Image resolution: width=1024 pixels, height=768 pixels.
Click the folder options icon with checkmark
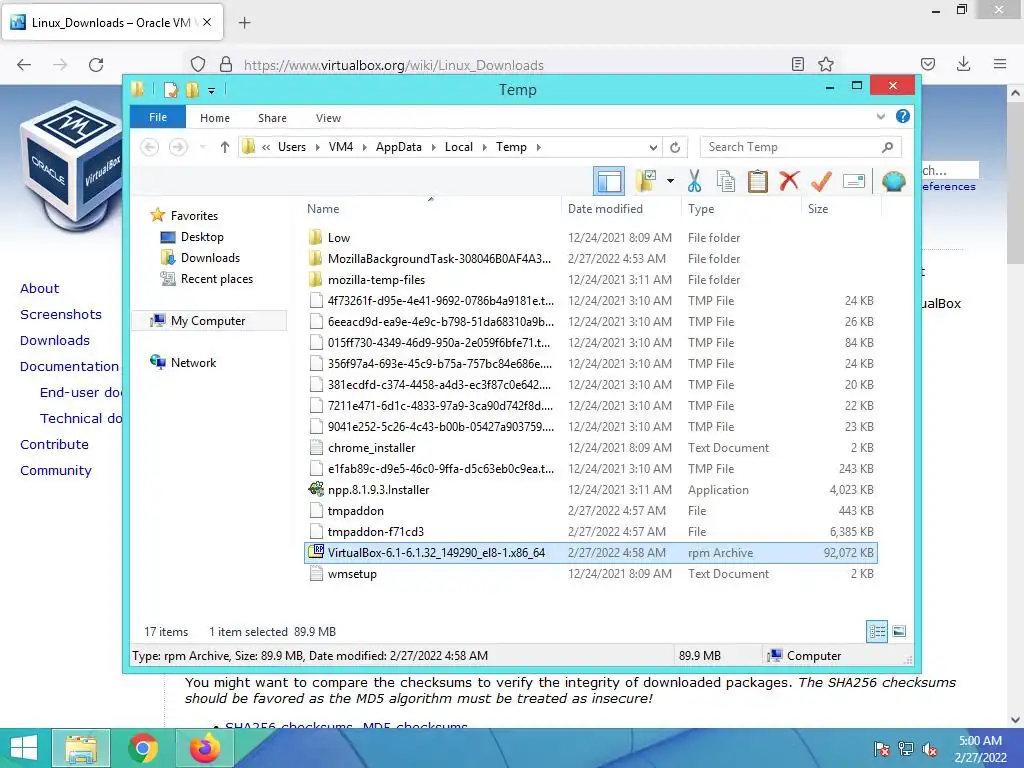645,181
